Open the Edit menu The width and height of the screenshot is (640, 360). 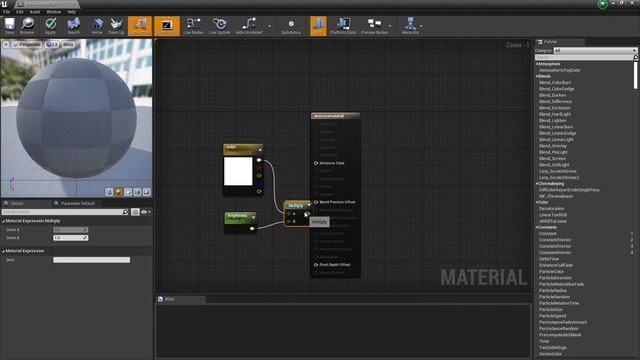20,12
